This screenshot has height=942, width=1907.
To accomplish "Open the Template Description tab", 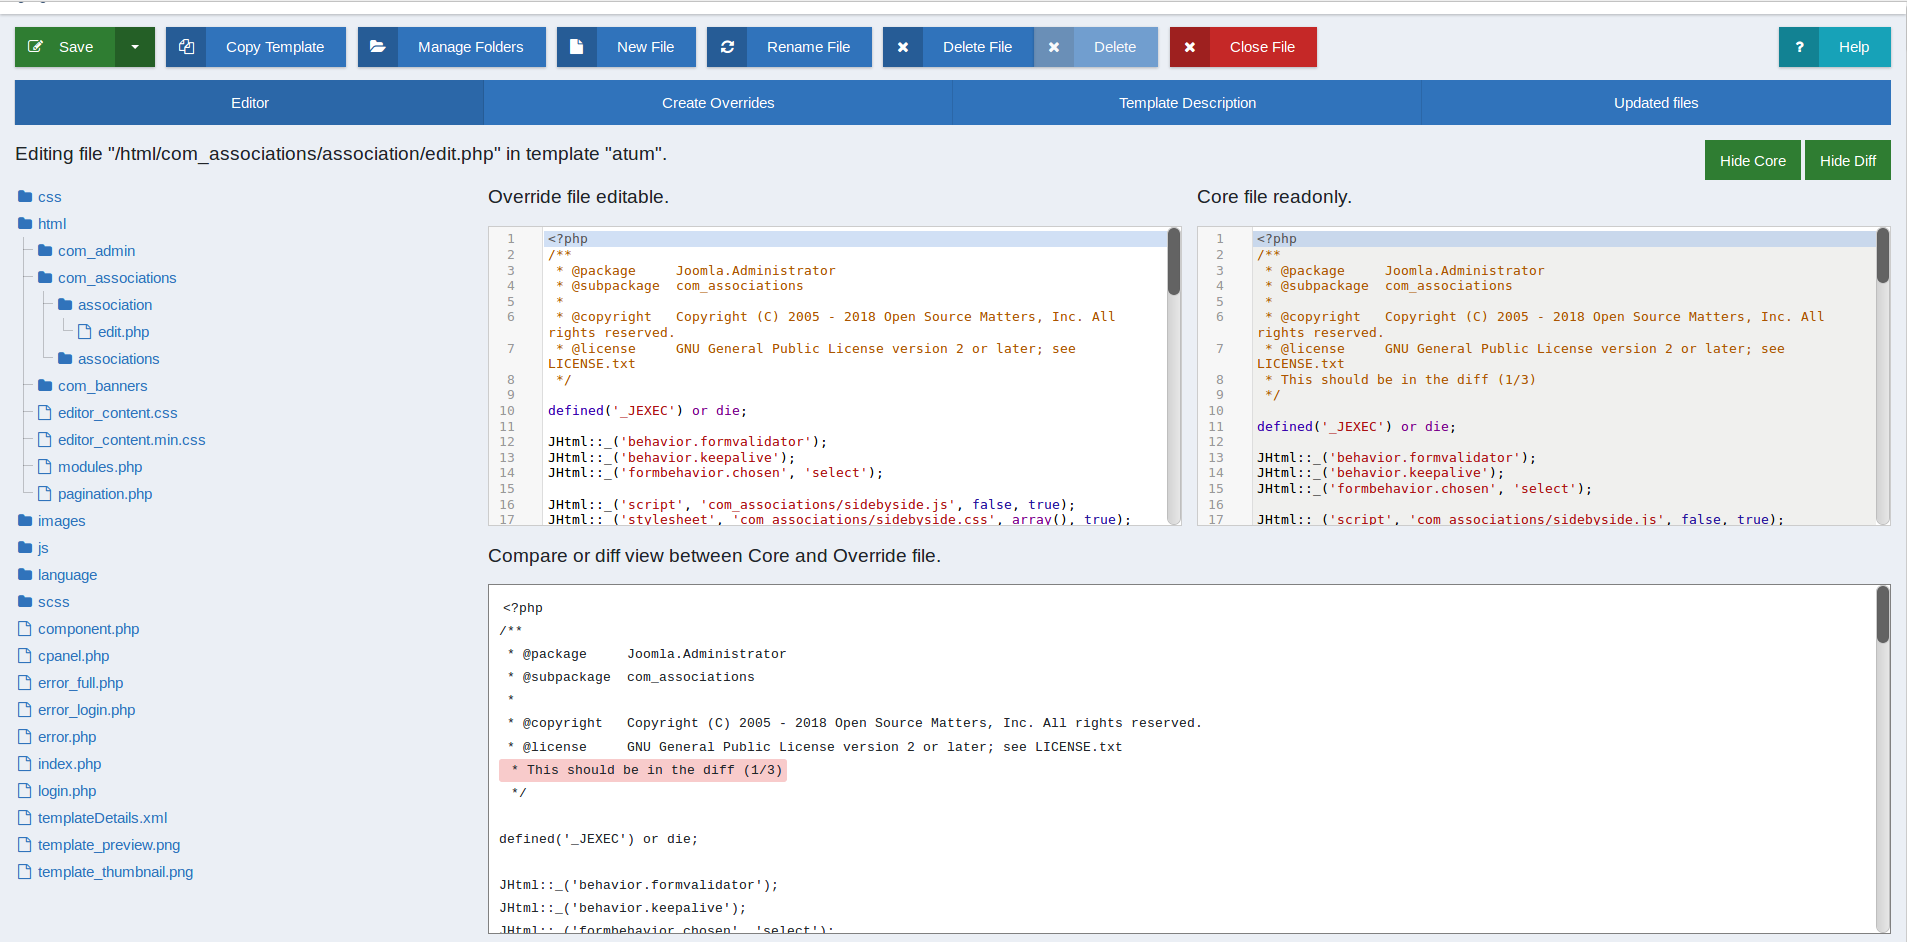I will click(1187, 103).
